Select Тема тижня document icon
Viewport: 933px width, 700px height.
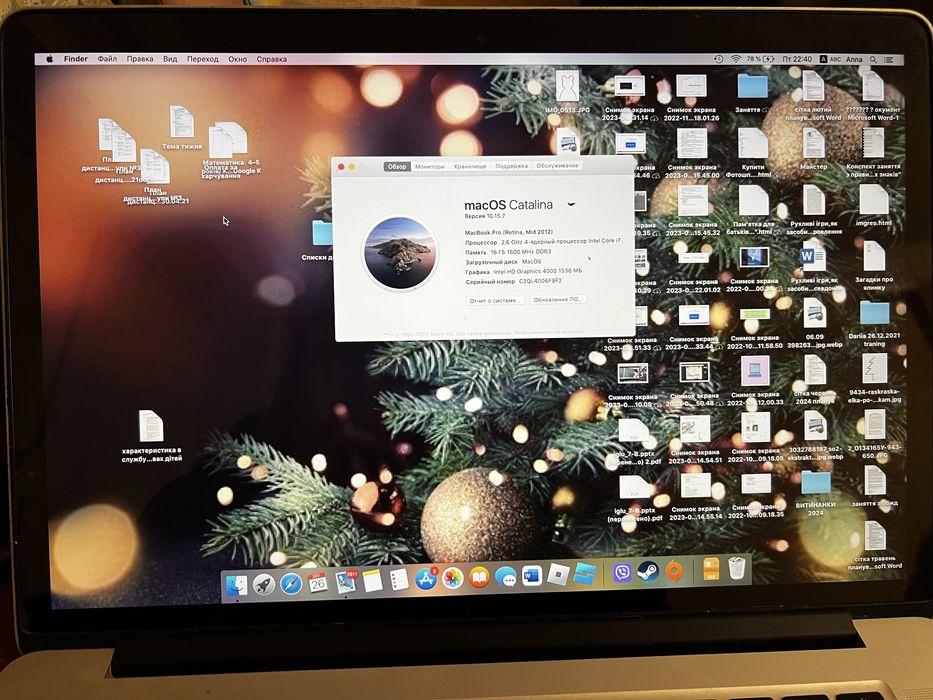(x=182, y=122)
